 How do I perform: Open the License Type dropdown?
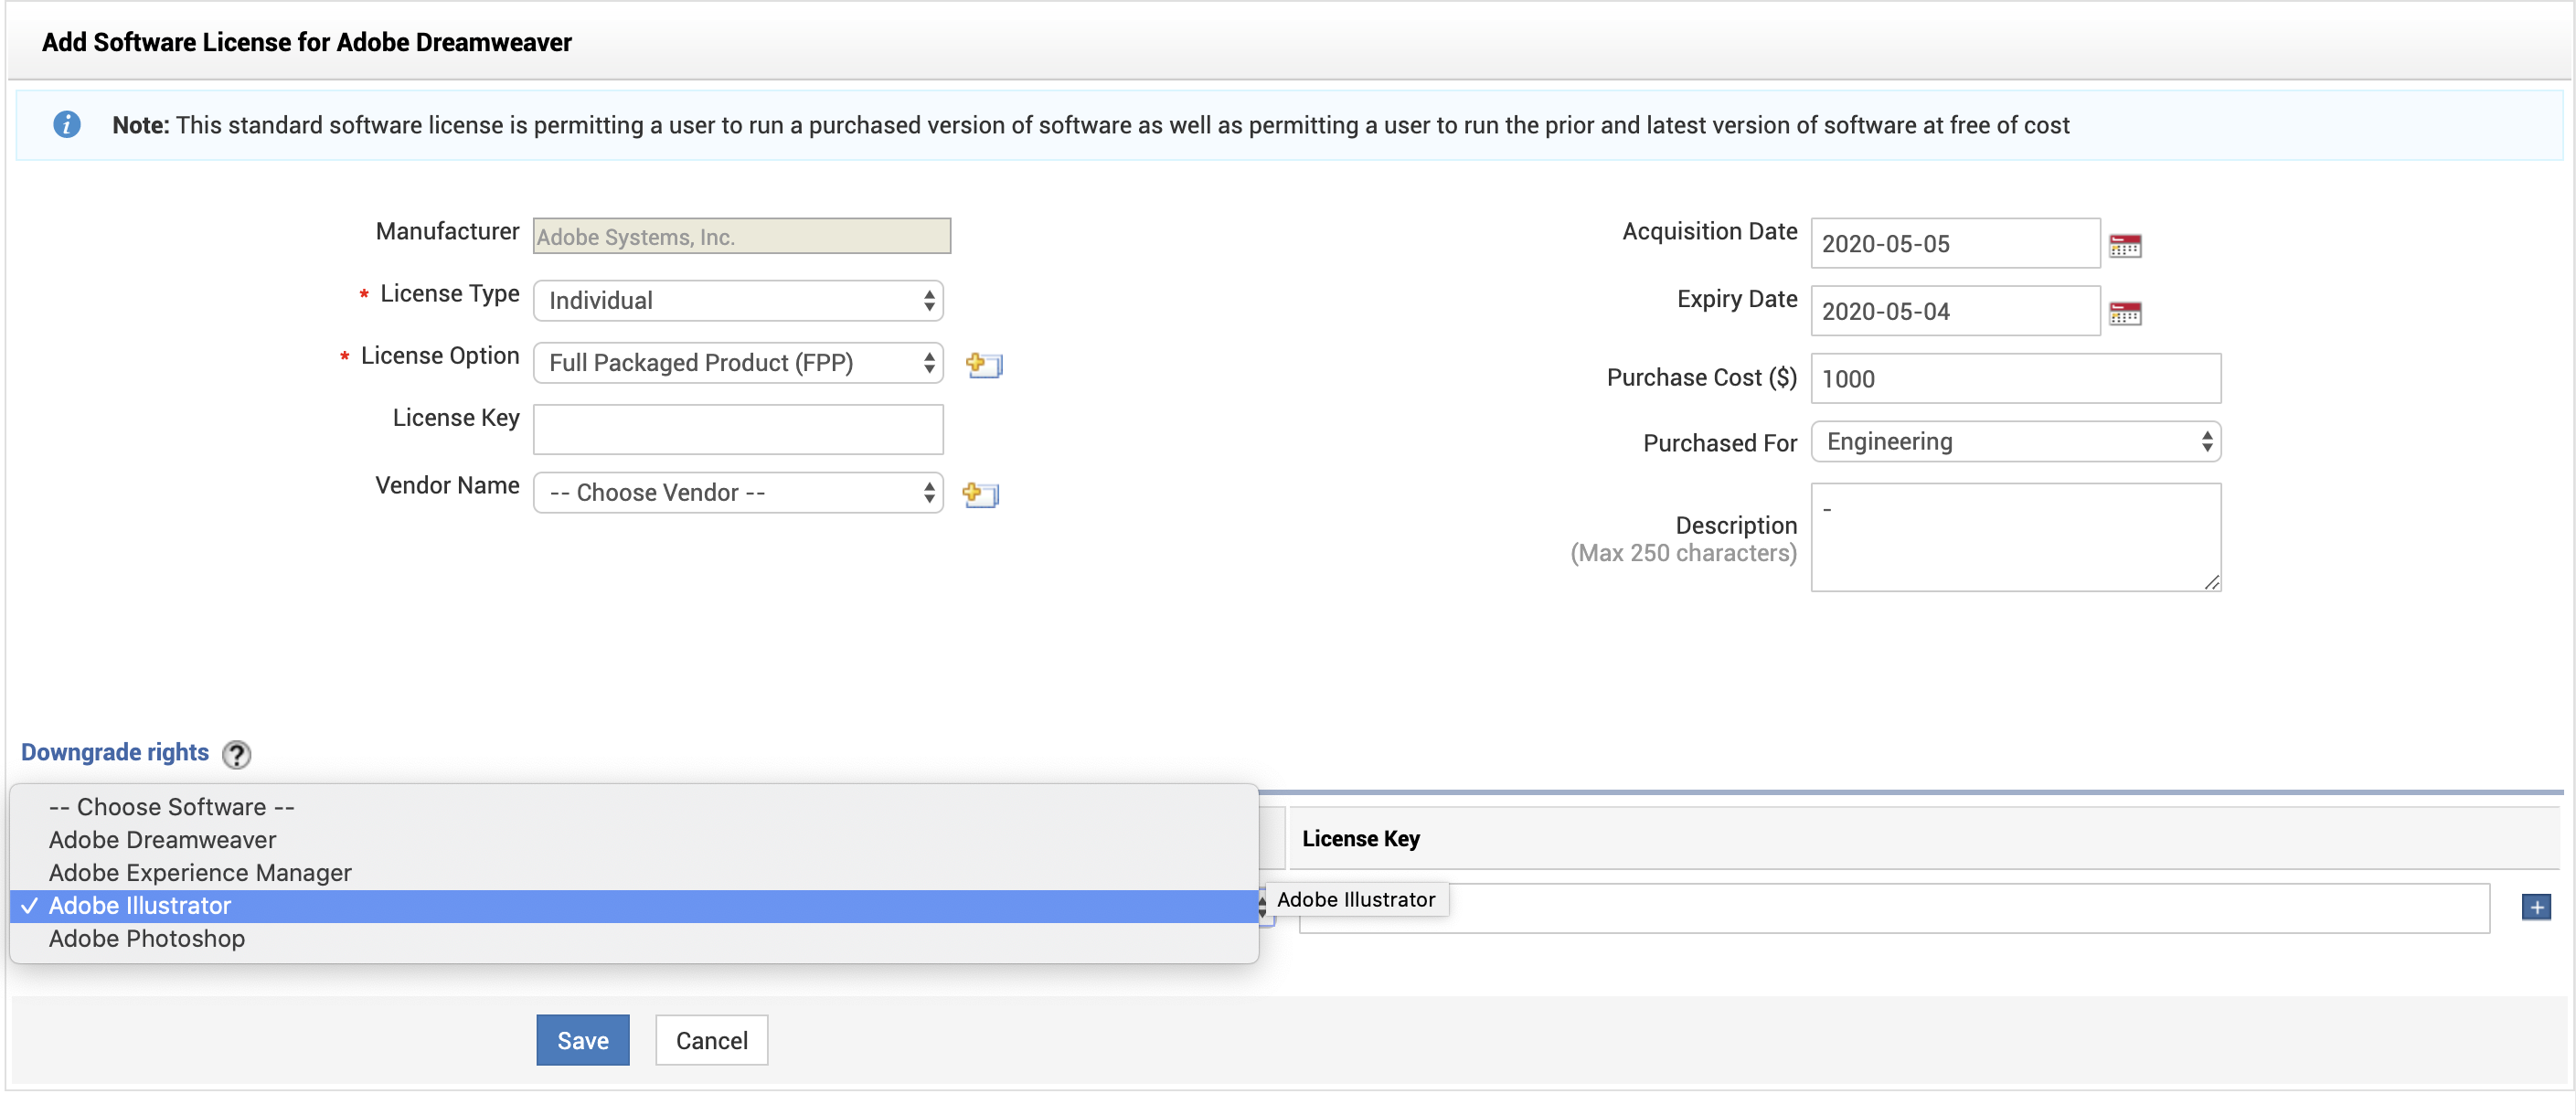coord(738,301)
